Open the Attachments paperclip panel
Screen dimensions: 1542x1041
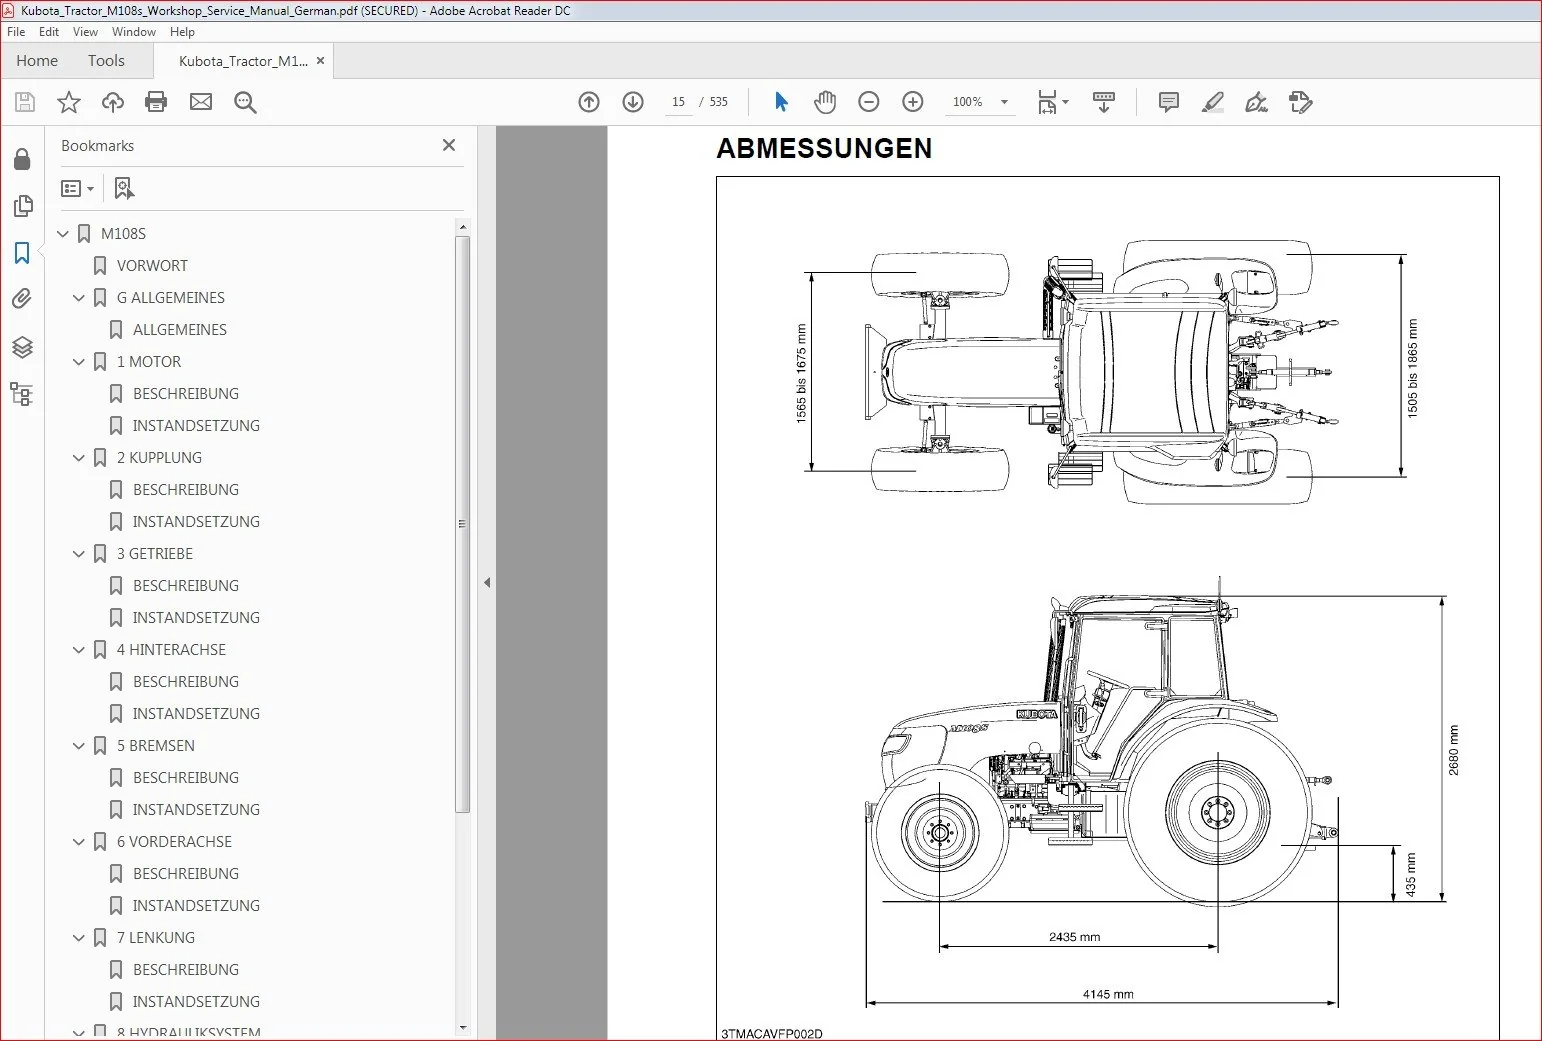[x=22, y=299]
